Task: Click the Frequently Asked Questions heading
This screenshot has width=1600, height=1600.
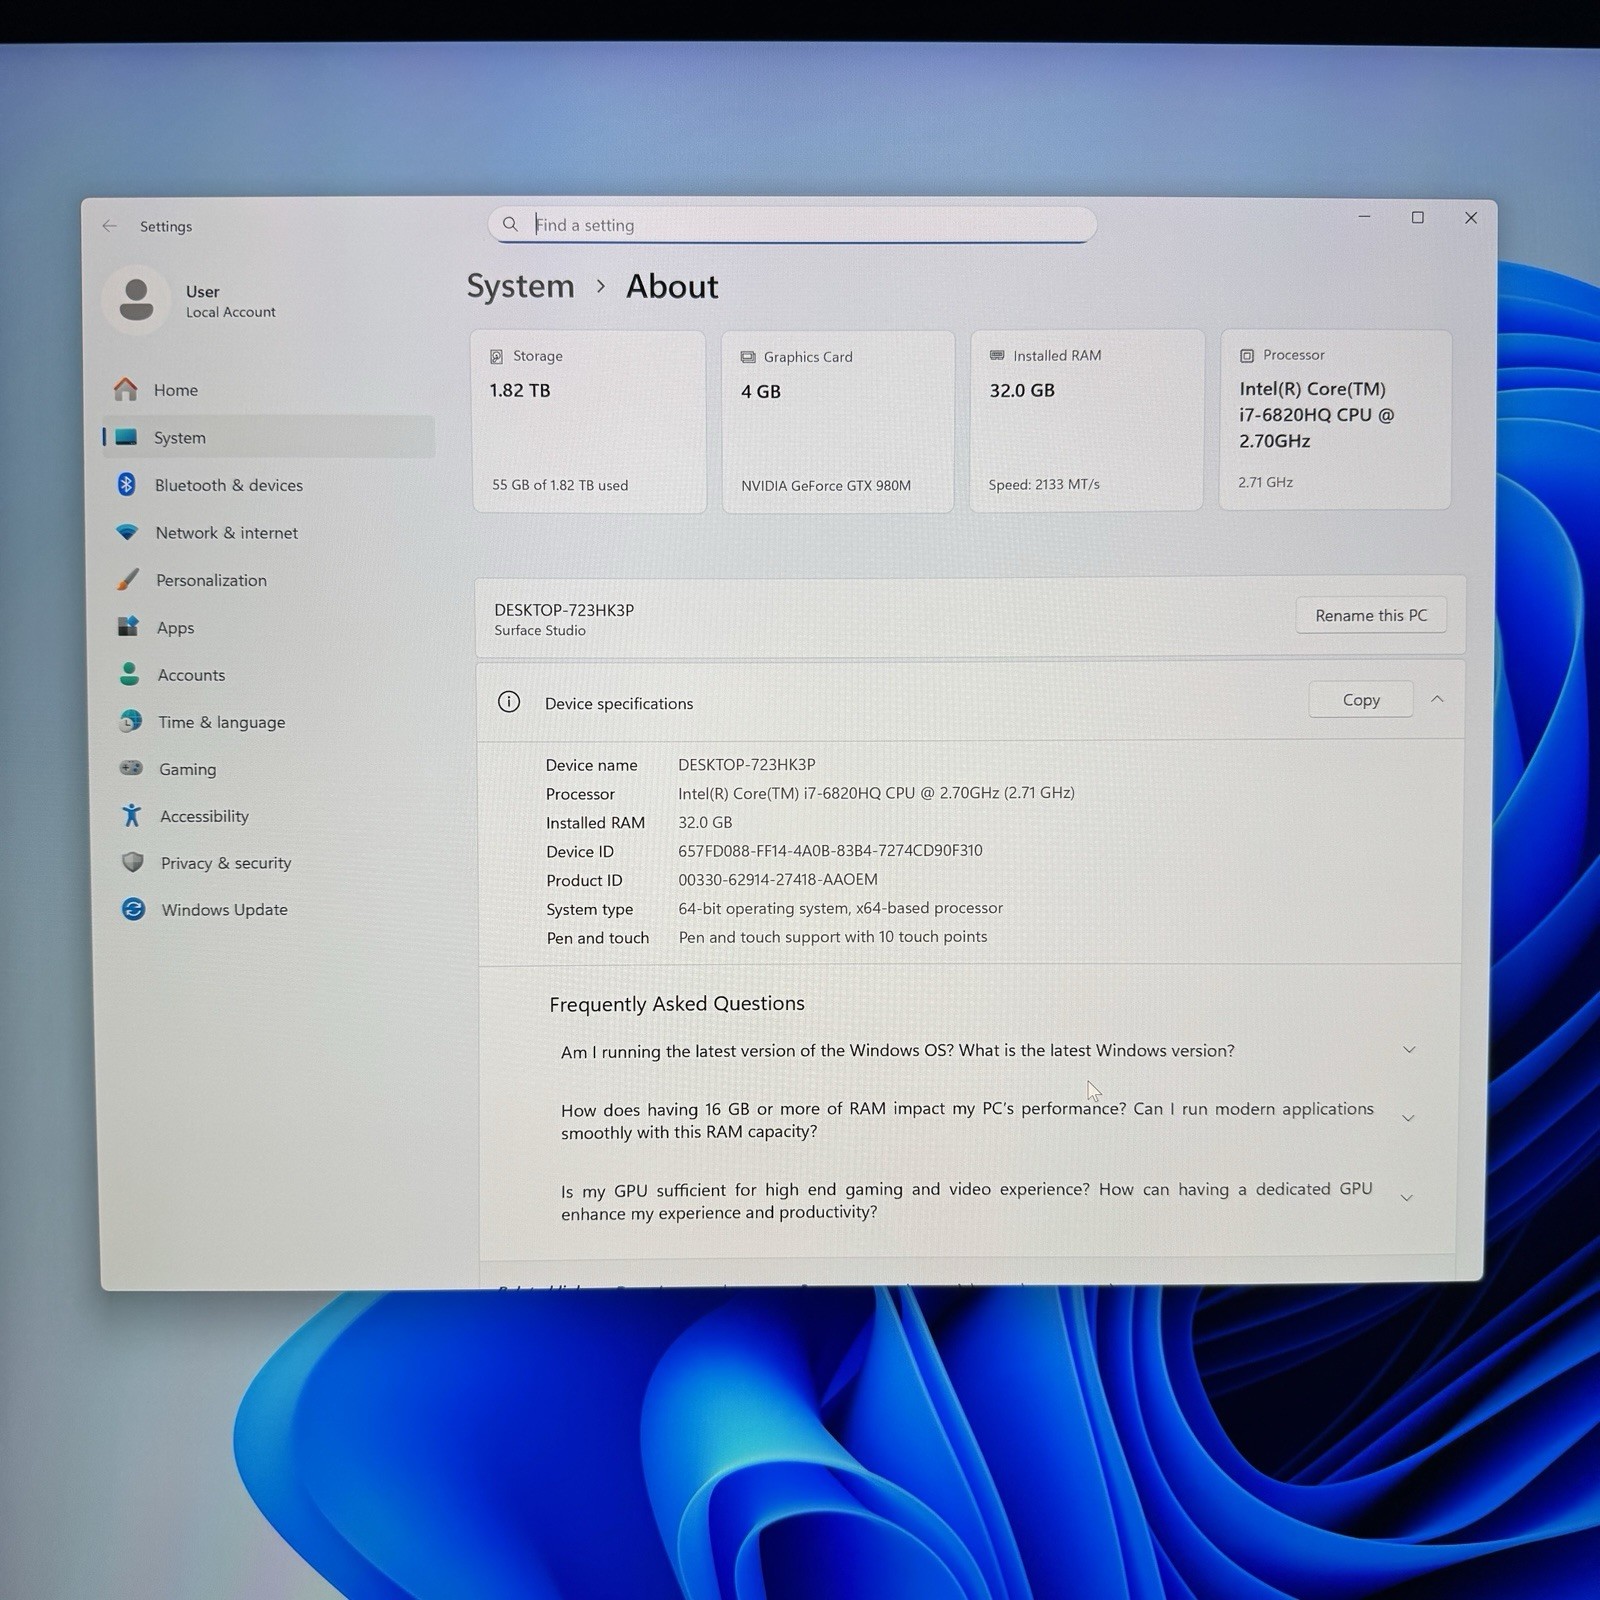Action: [677, 1003]
